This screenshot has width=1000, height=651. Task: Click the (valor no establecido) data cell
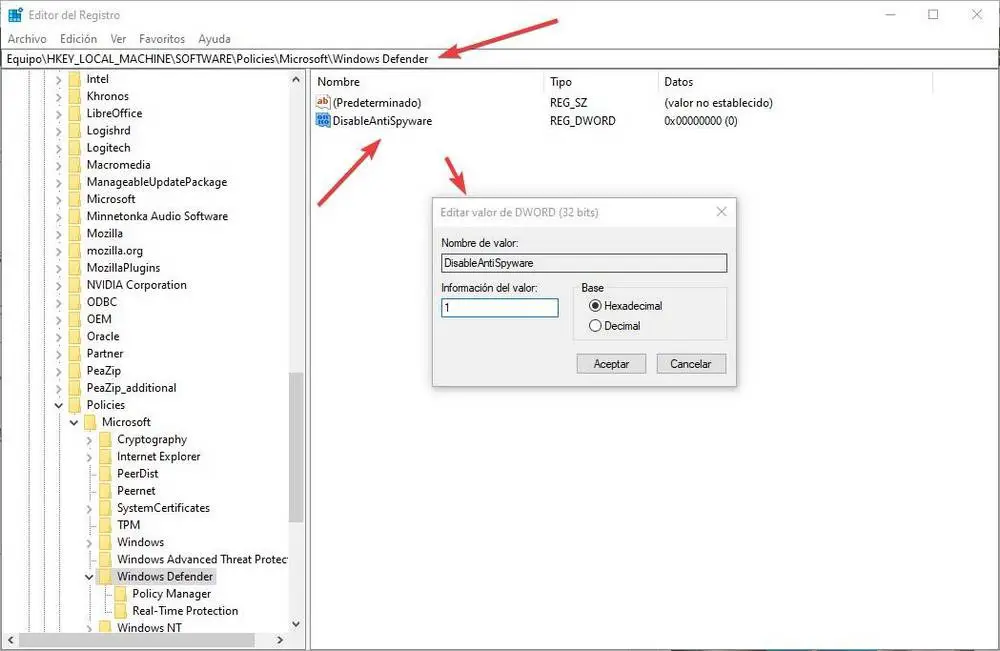(718, 103)
